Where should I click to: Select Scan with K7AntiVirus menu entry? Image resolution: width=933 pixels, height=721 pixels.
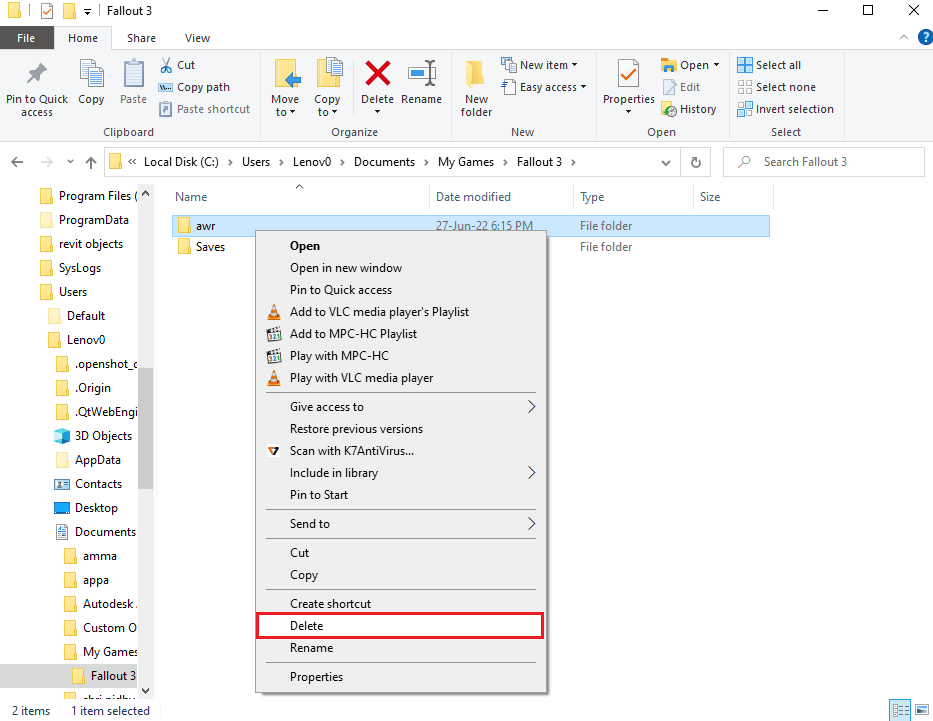[400, 451]
